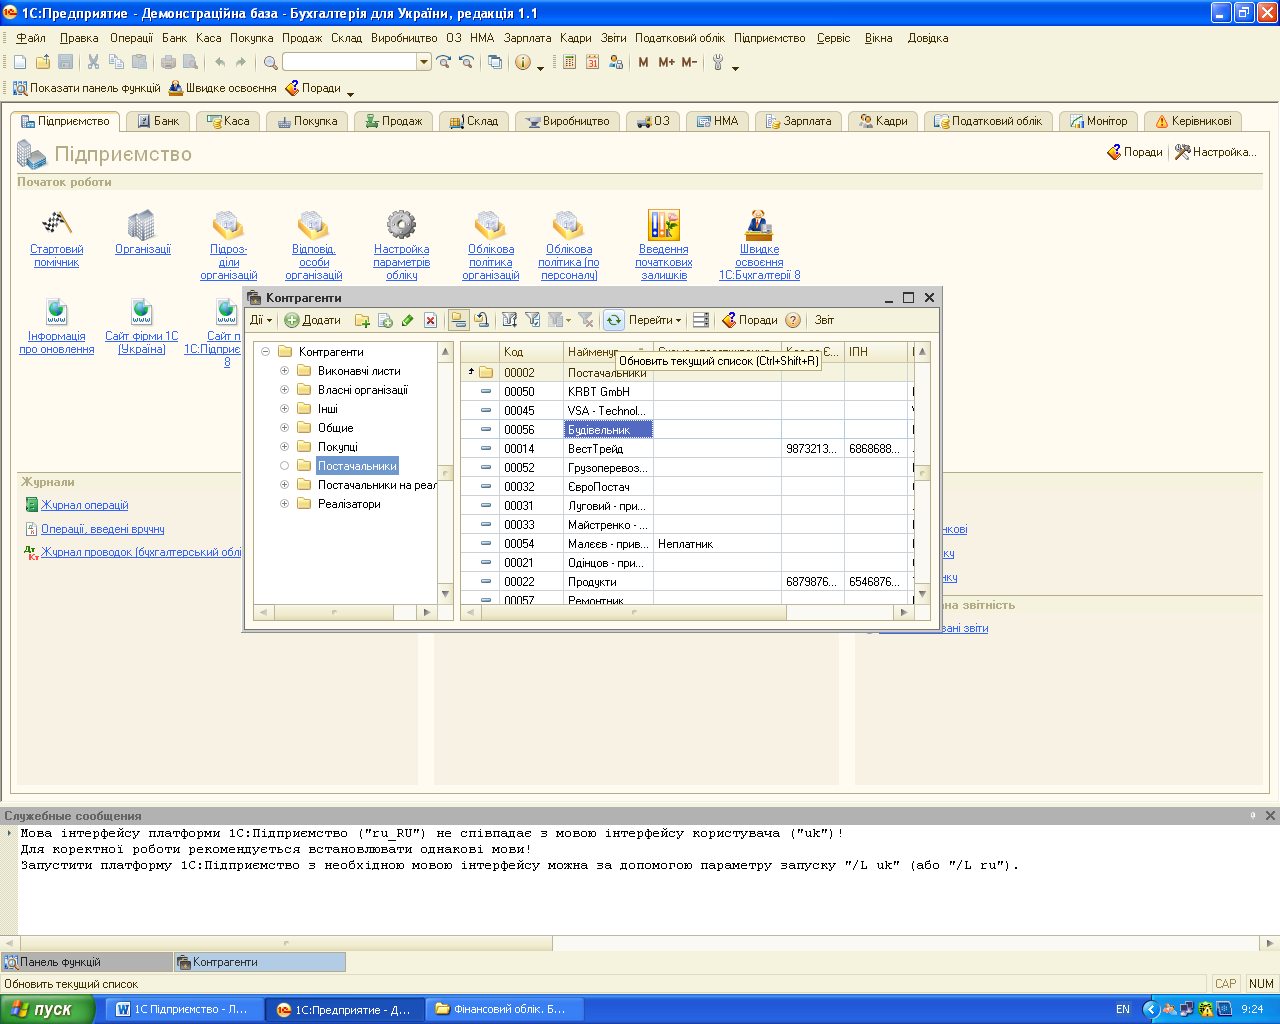Switch to Панель функцій window tab
This screenshot has height=1024, width=1280.
pos(86,962)
